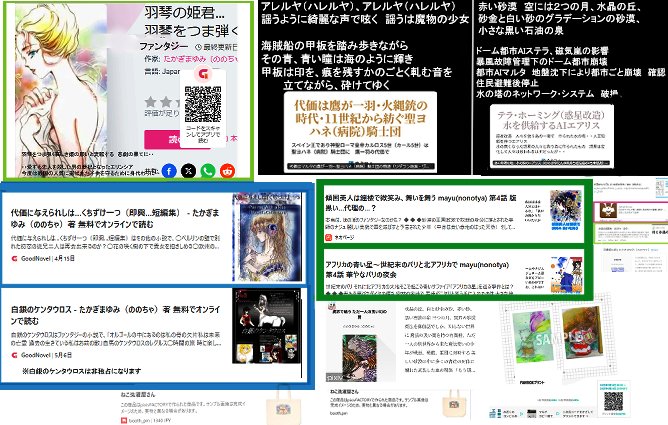Open the 白銀のケンタウロス dark cover thumbnail
Image resolution: width=668 pixels, height=425 pixels.
point(266,326)
